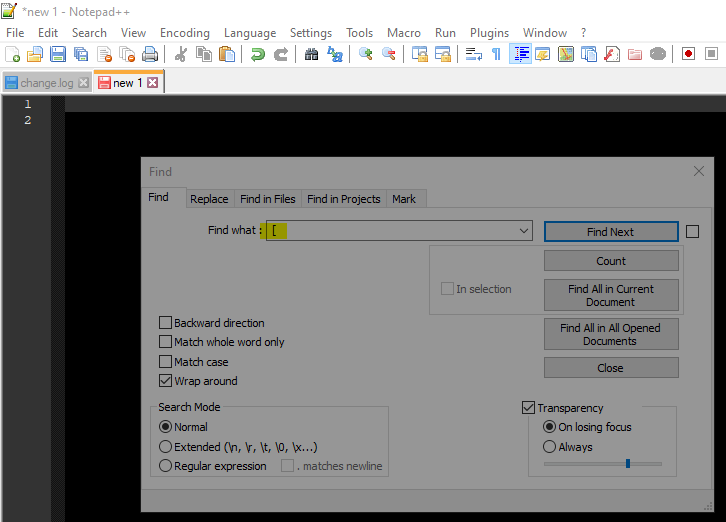Enable Match whole word only checkbox
Image resolution: width=726 pixels, height=522 pixels.
165,342
